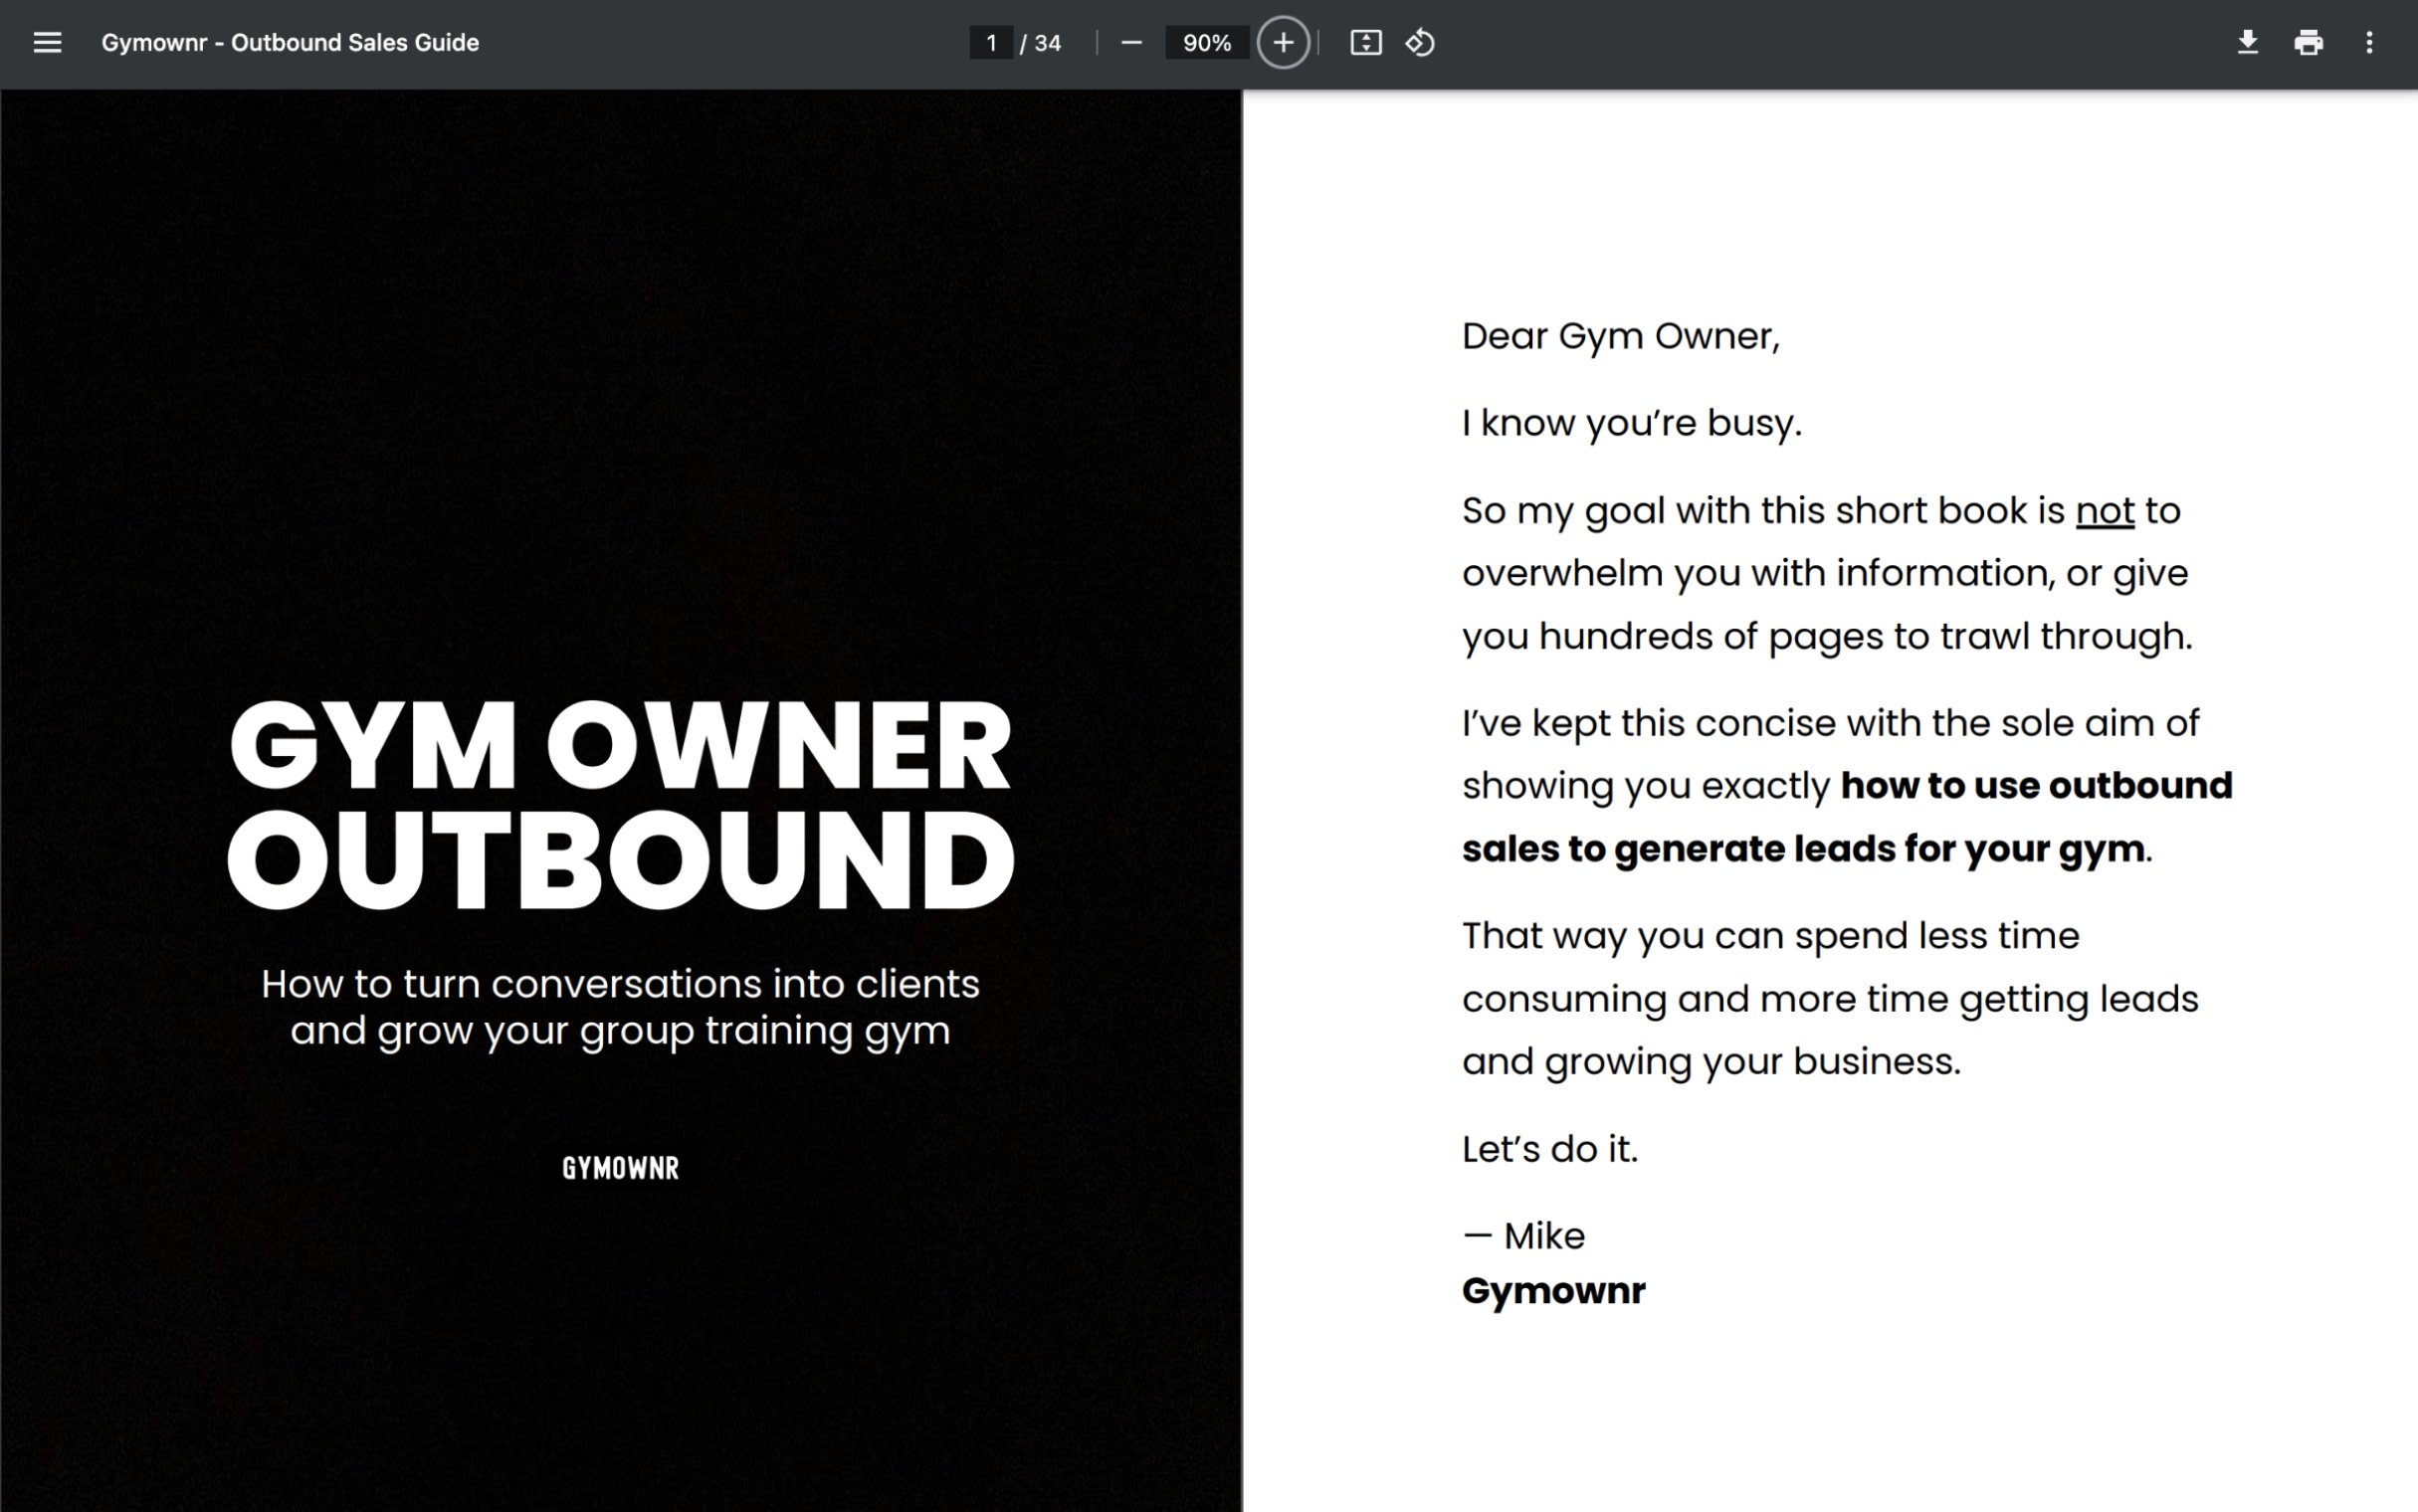Click the cover subtitle about conversations
Screen dimensions: 2418x1512
(x=620, y=1006)
